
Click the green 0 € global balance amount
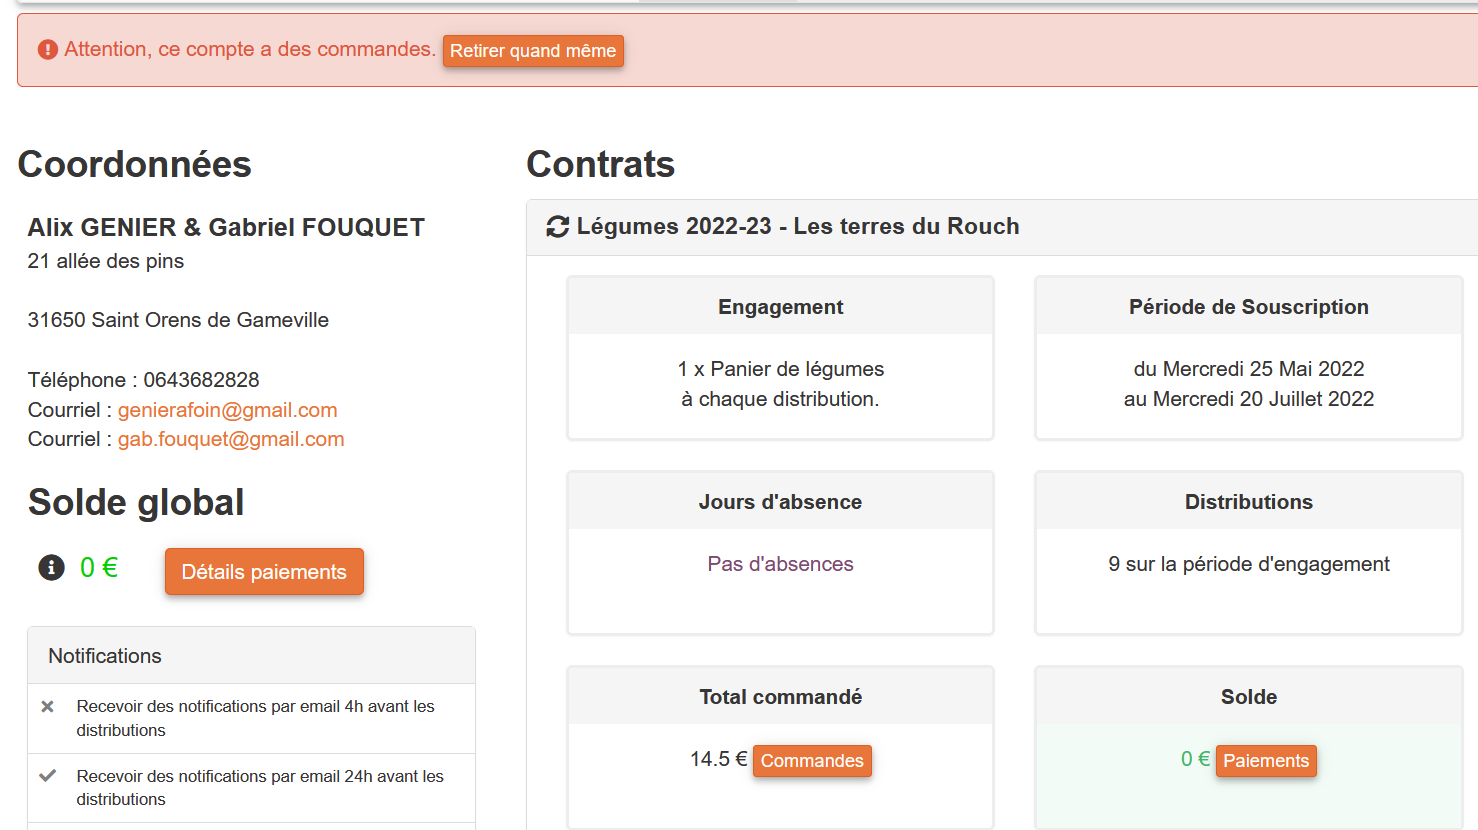pos(98,568)
